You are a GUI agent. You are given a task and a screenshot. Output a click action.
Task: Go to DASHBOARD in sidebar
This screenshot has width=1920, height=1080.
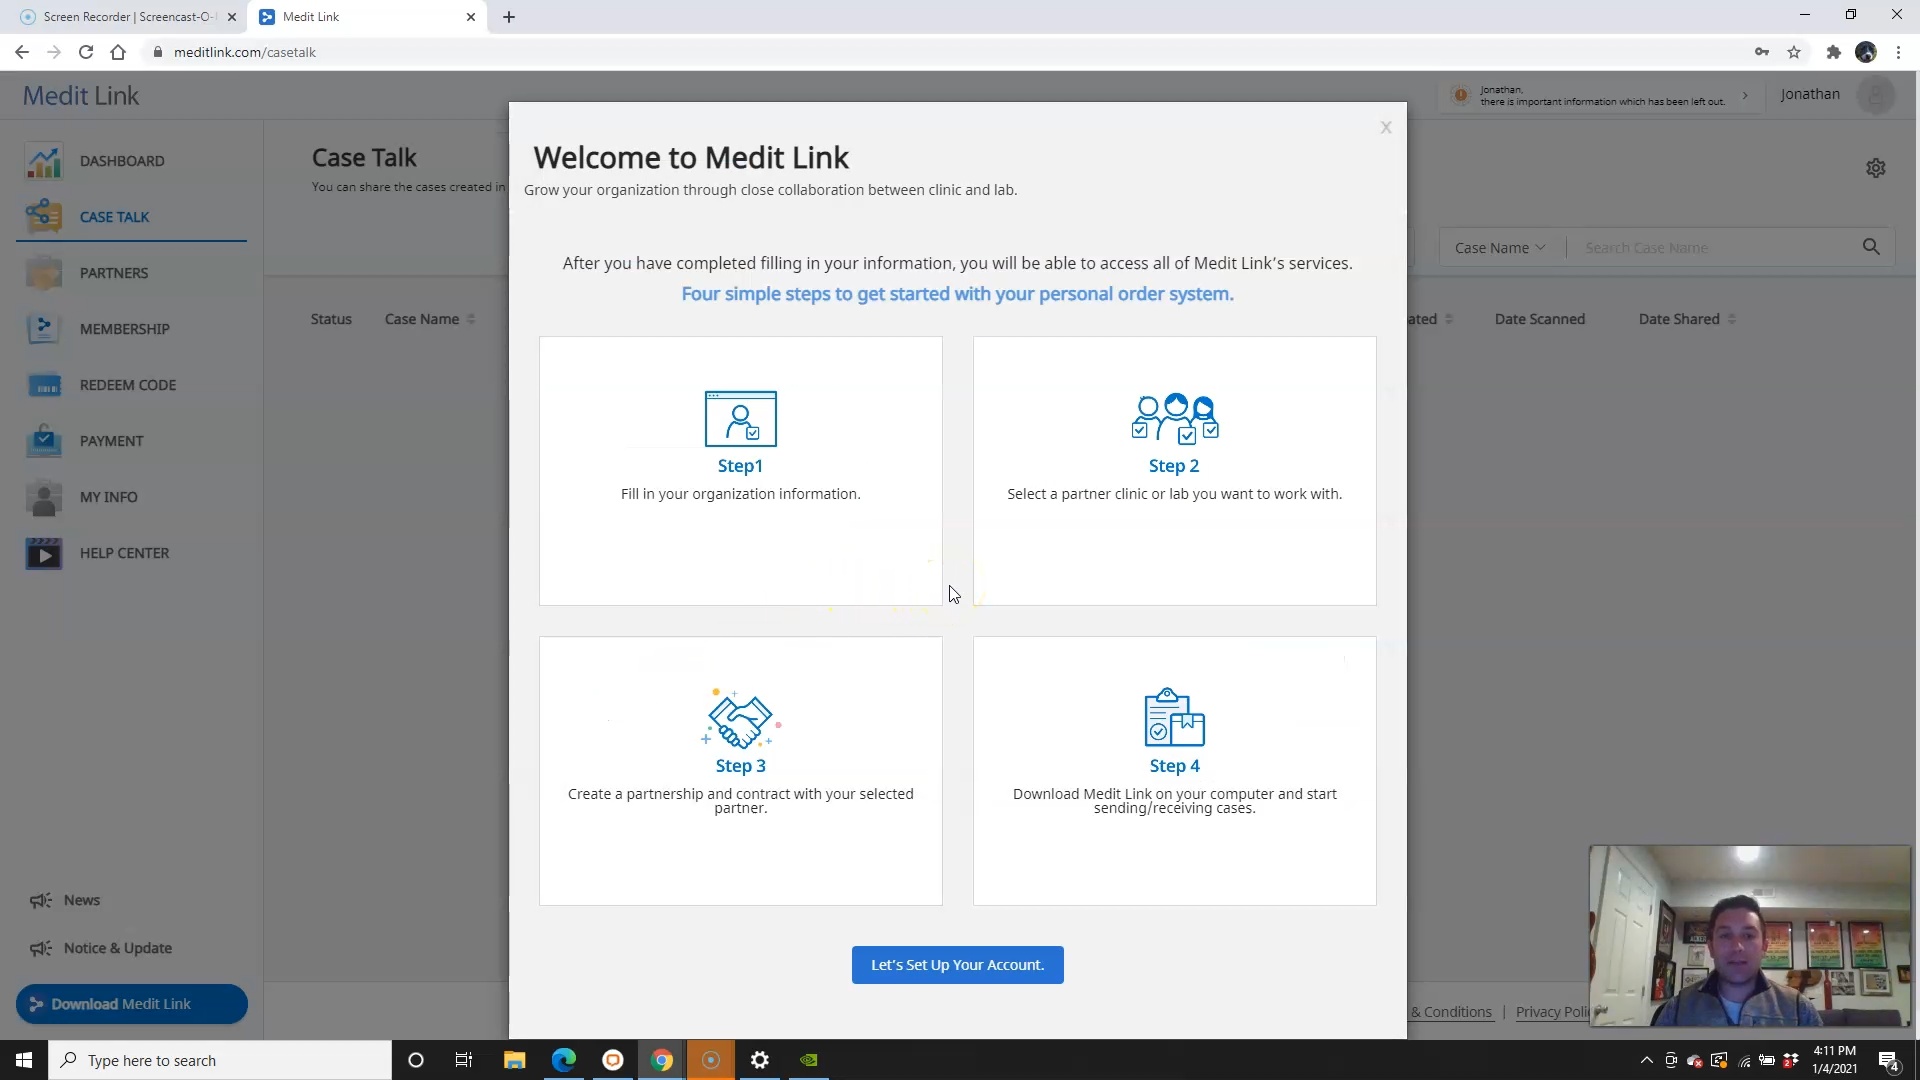122,161
